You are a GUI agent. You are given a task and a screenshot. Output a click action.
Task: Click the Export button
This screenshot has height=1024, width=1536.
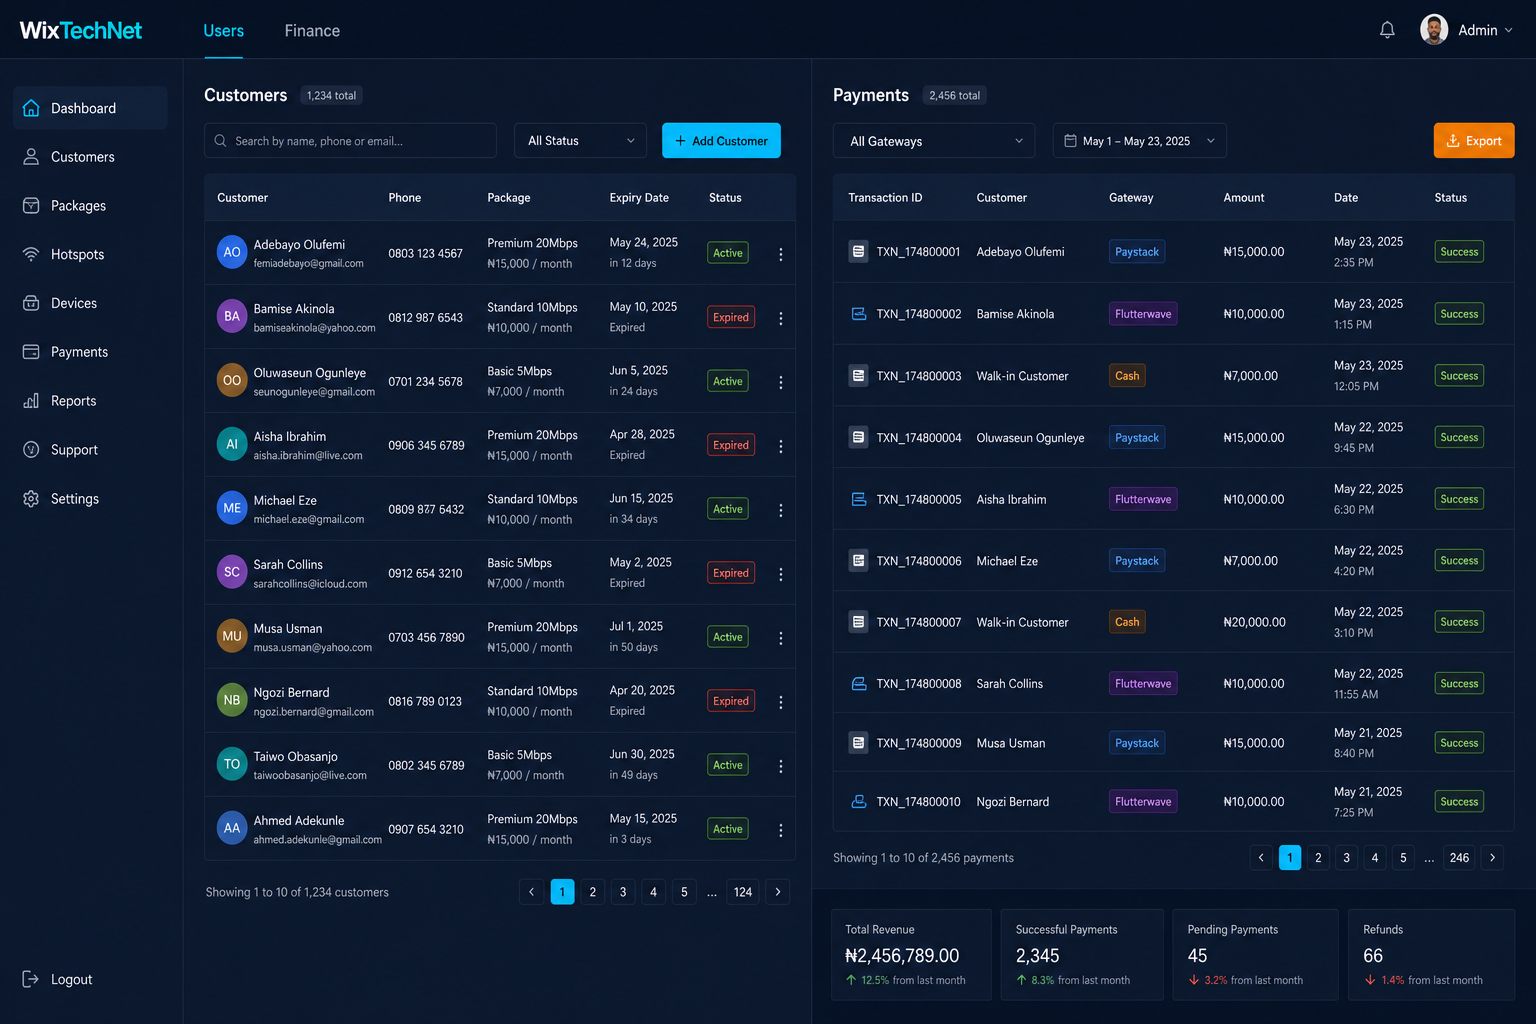pyautogui.click(x=1474, y=141)
